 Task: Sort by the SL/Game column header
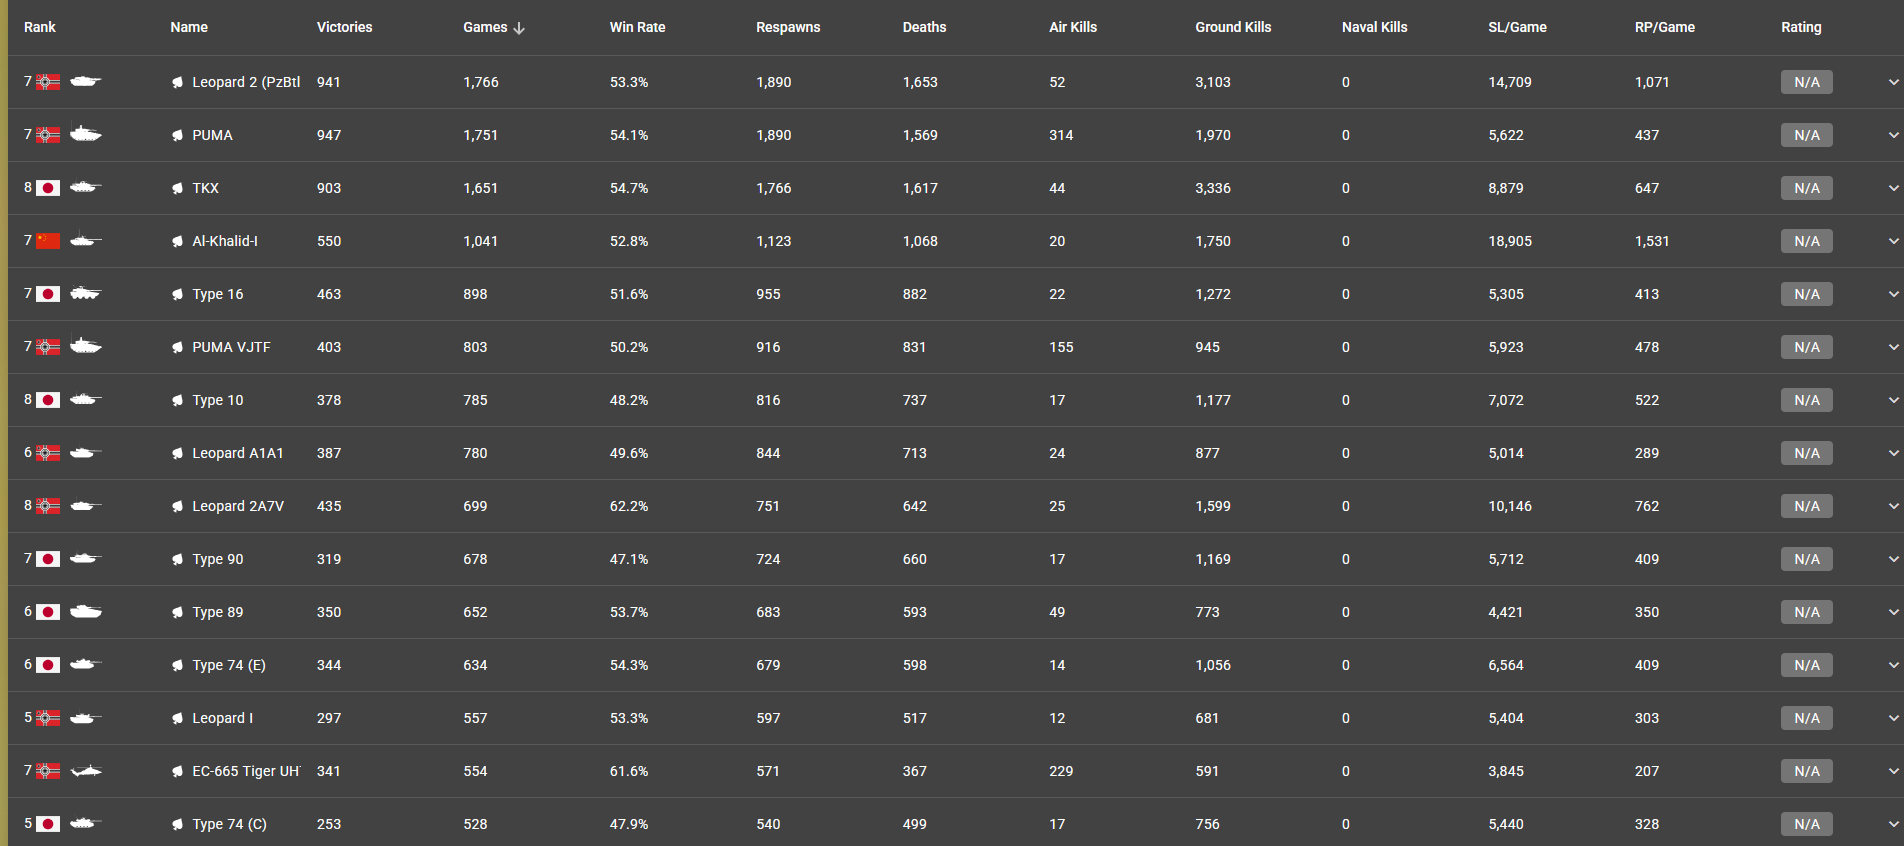coord(1517,28)
